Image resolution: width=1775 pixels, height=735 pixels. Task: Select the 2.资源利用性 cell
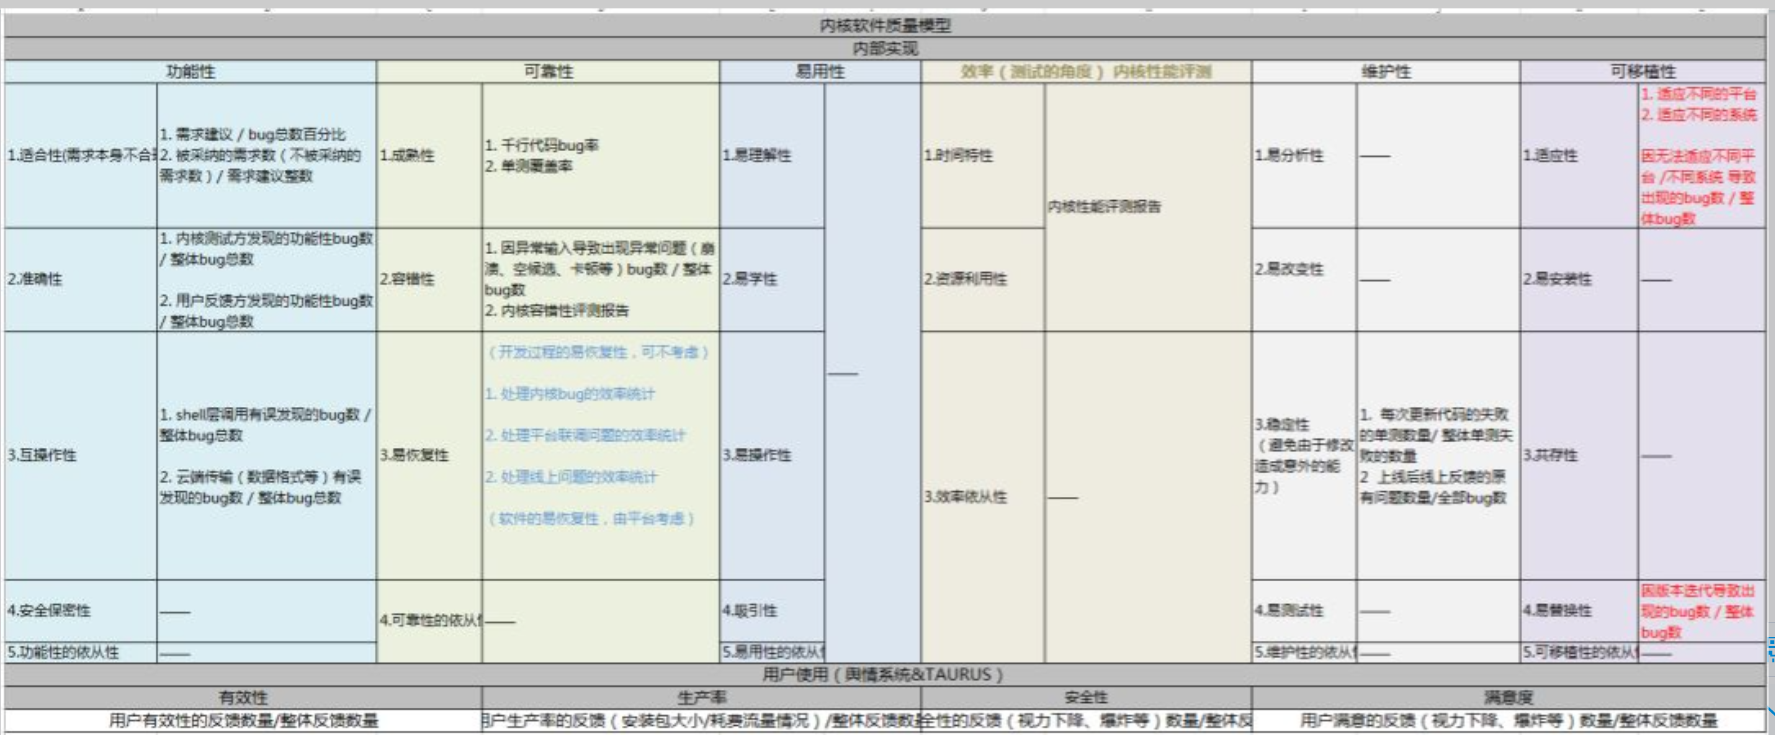(982, 279)
